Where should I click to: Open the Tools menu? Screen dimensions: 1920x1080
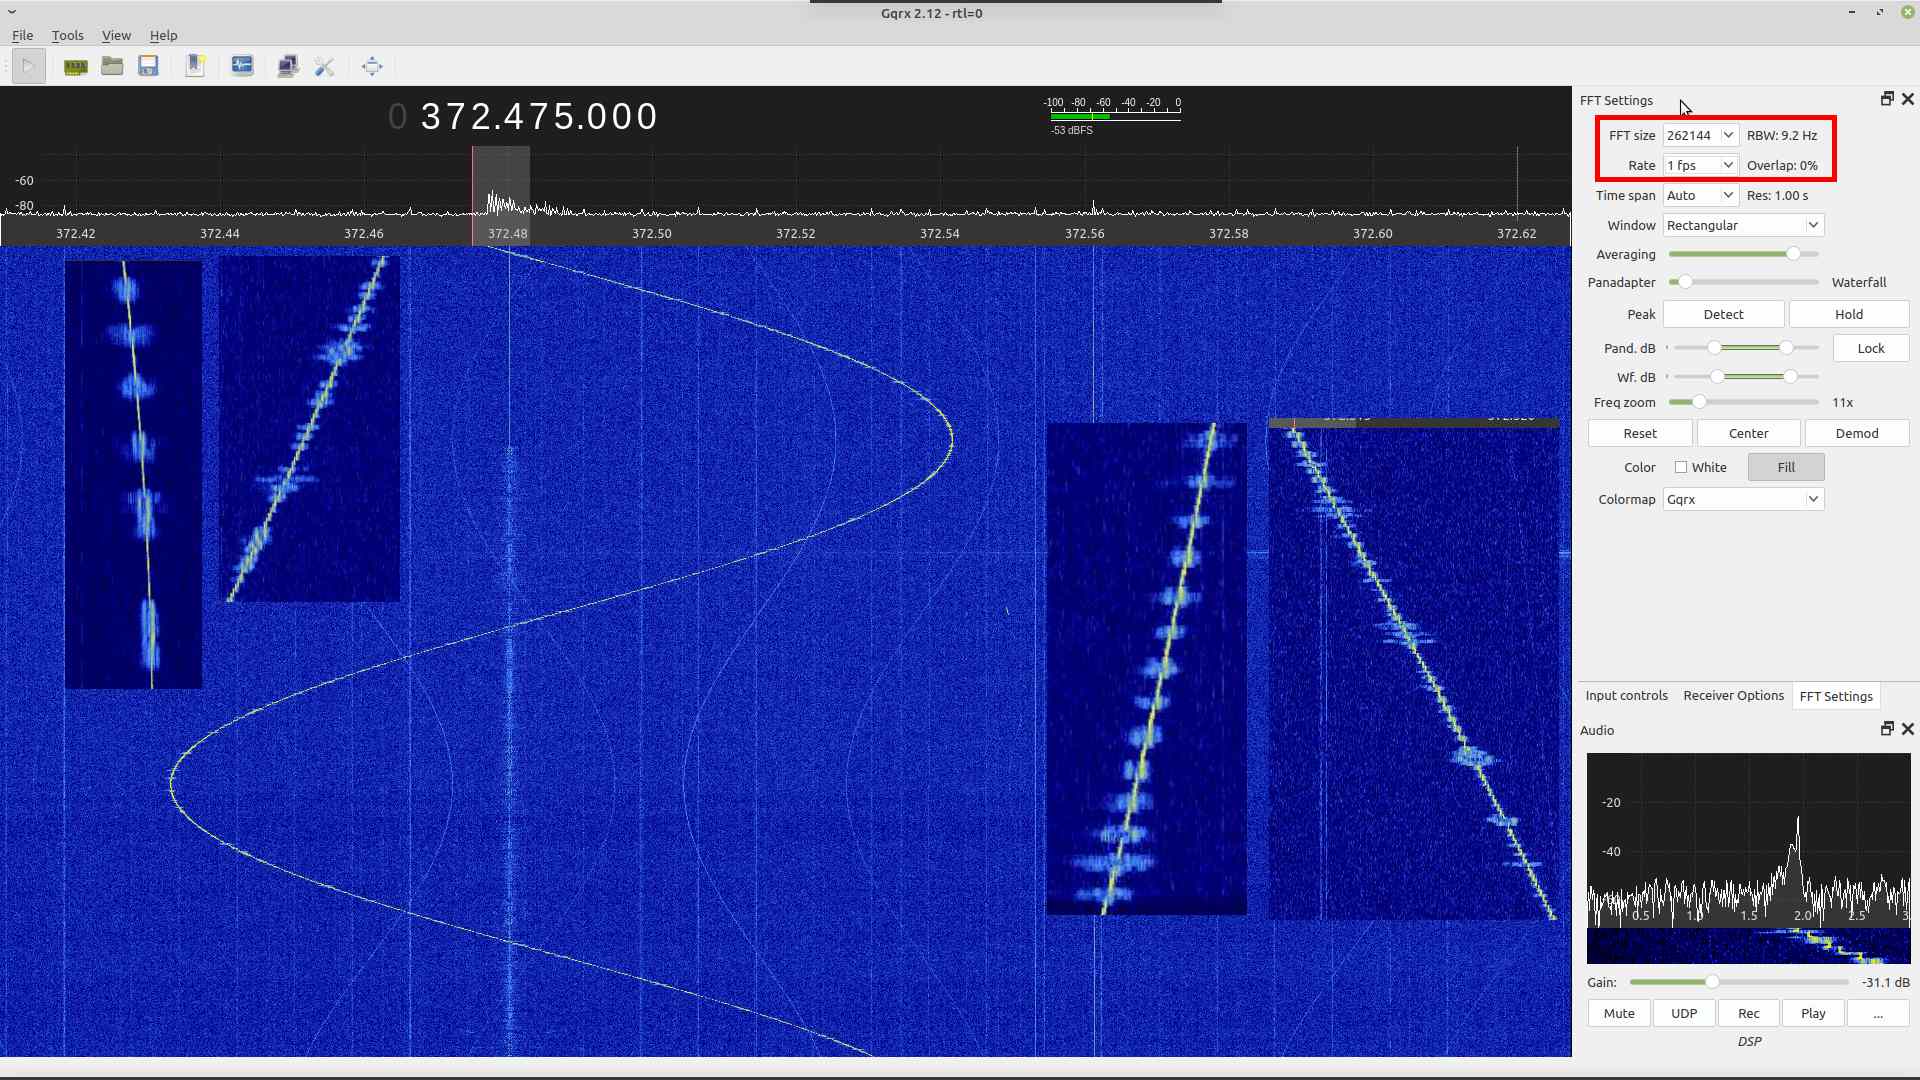67,35
